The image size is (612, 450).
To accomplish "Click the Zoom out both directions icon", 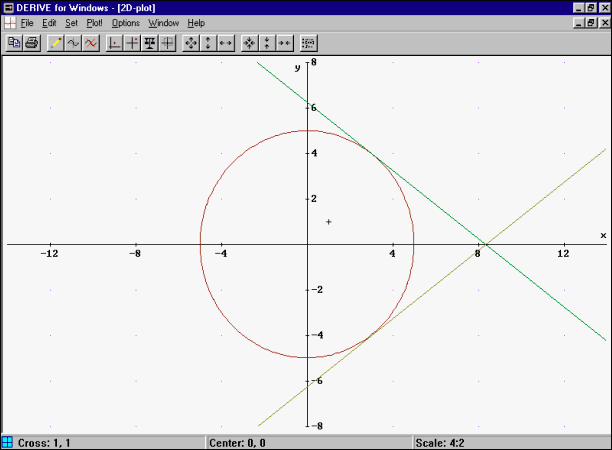I will pos(191,43).
